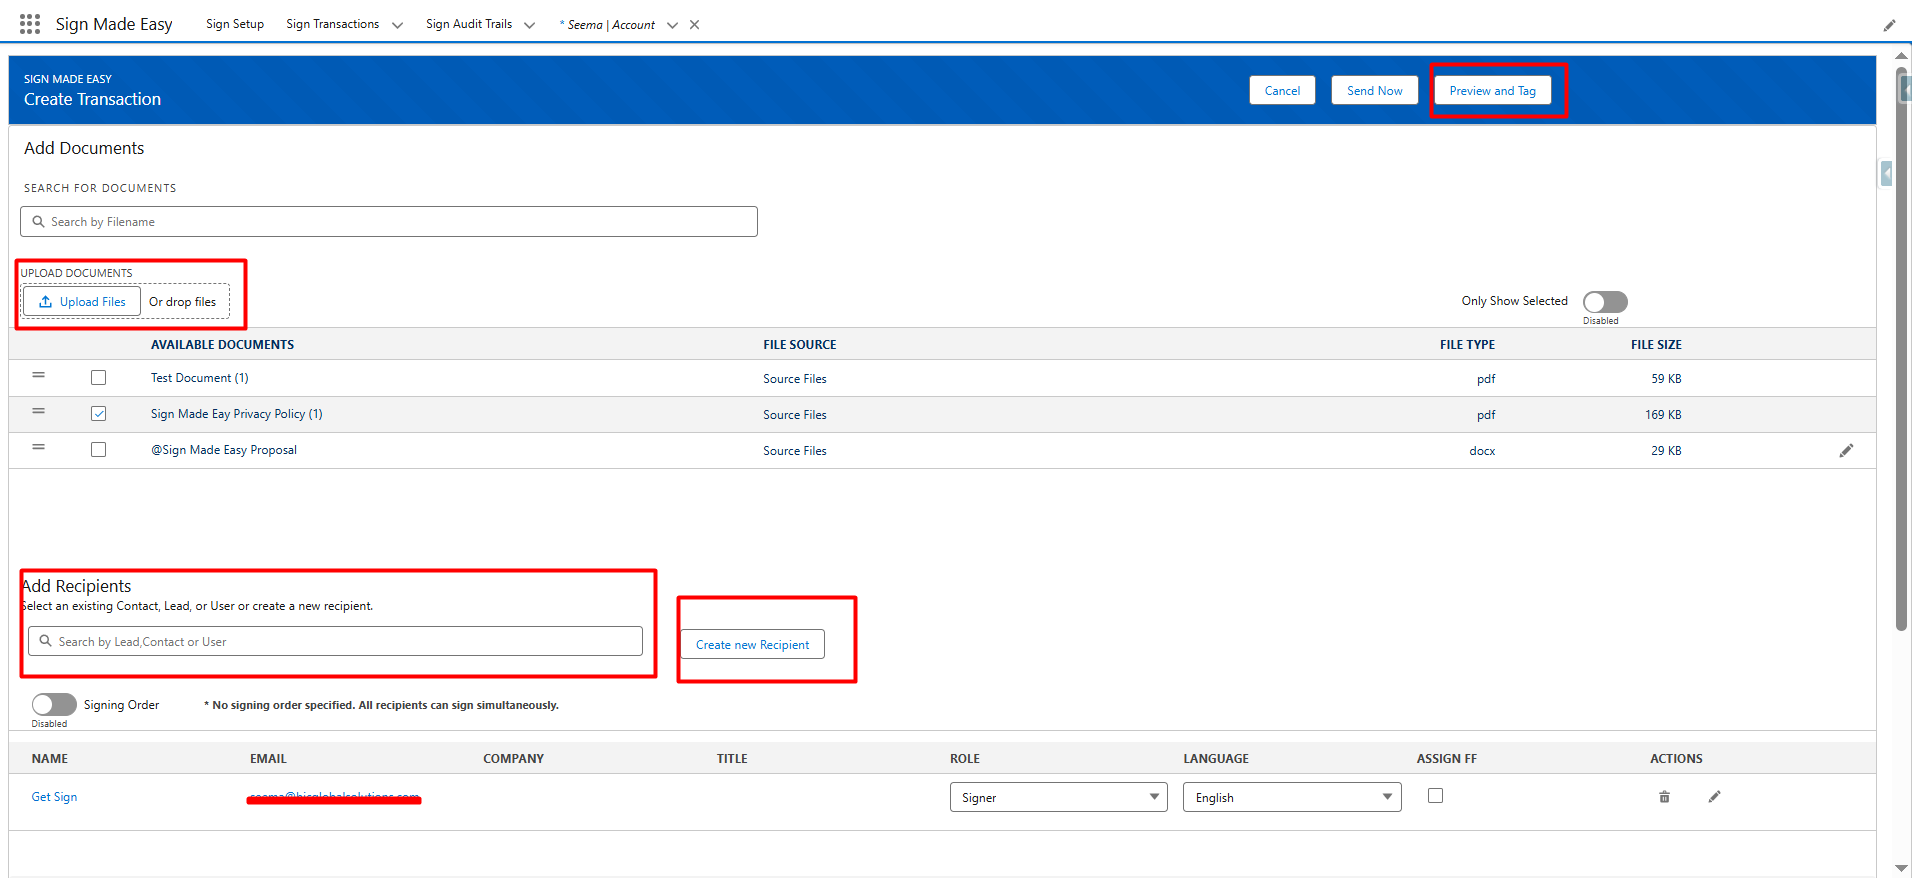Expand the Seema Account tab chevron
Image resolution: width=1912 pixels, height=878 pixels.
point(672,25)
